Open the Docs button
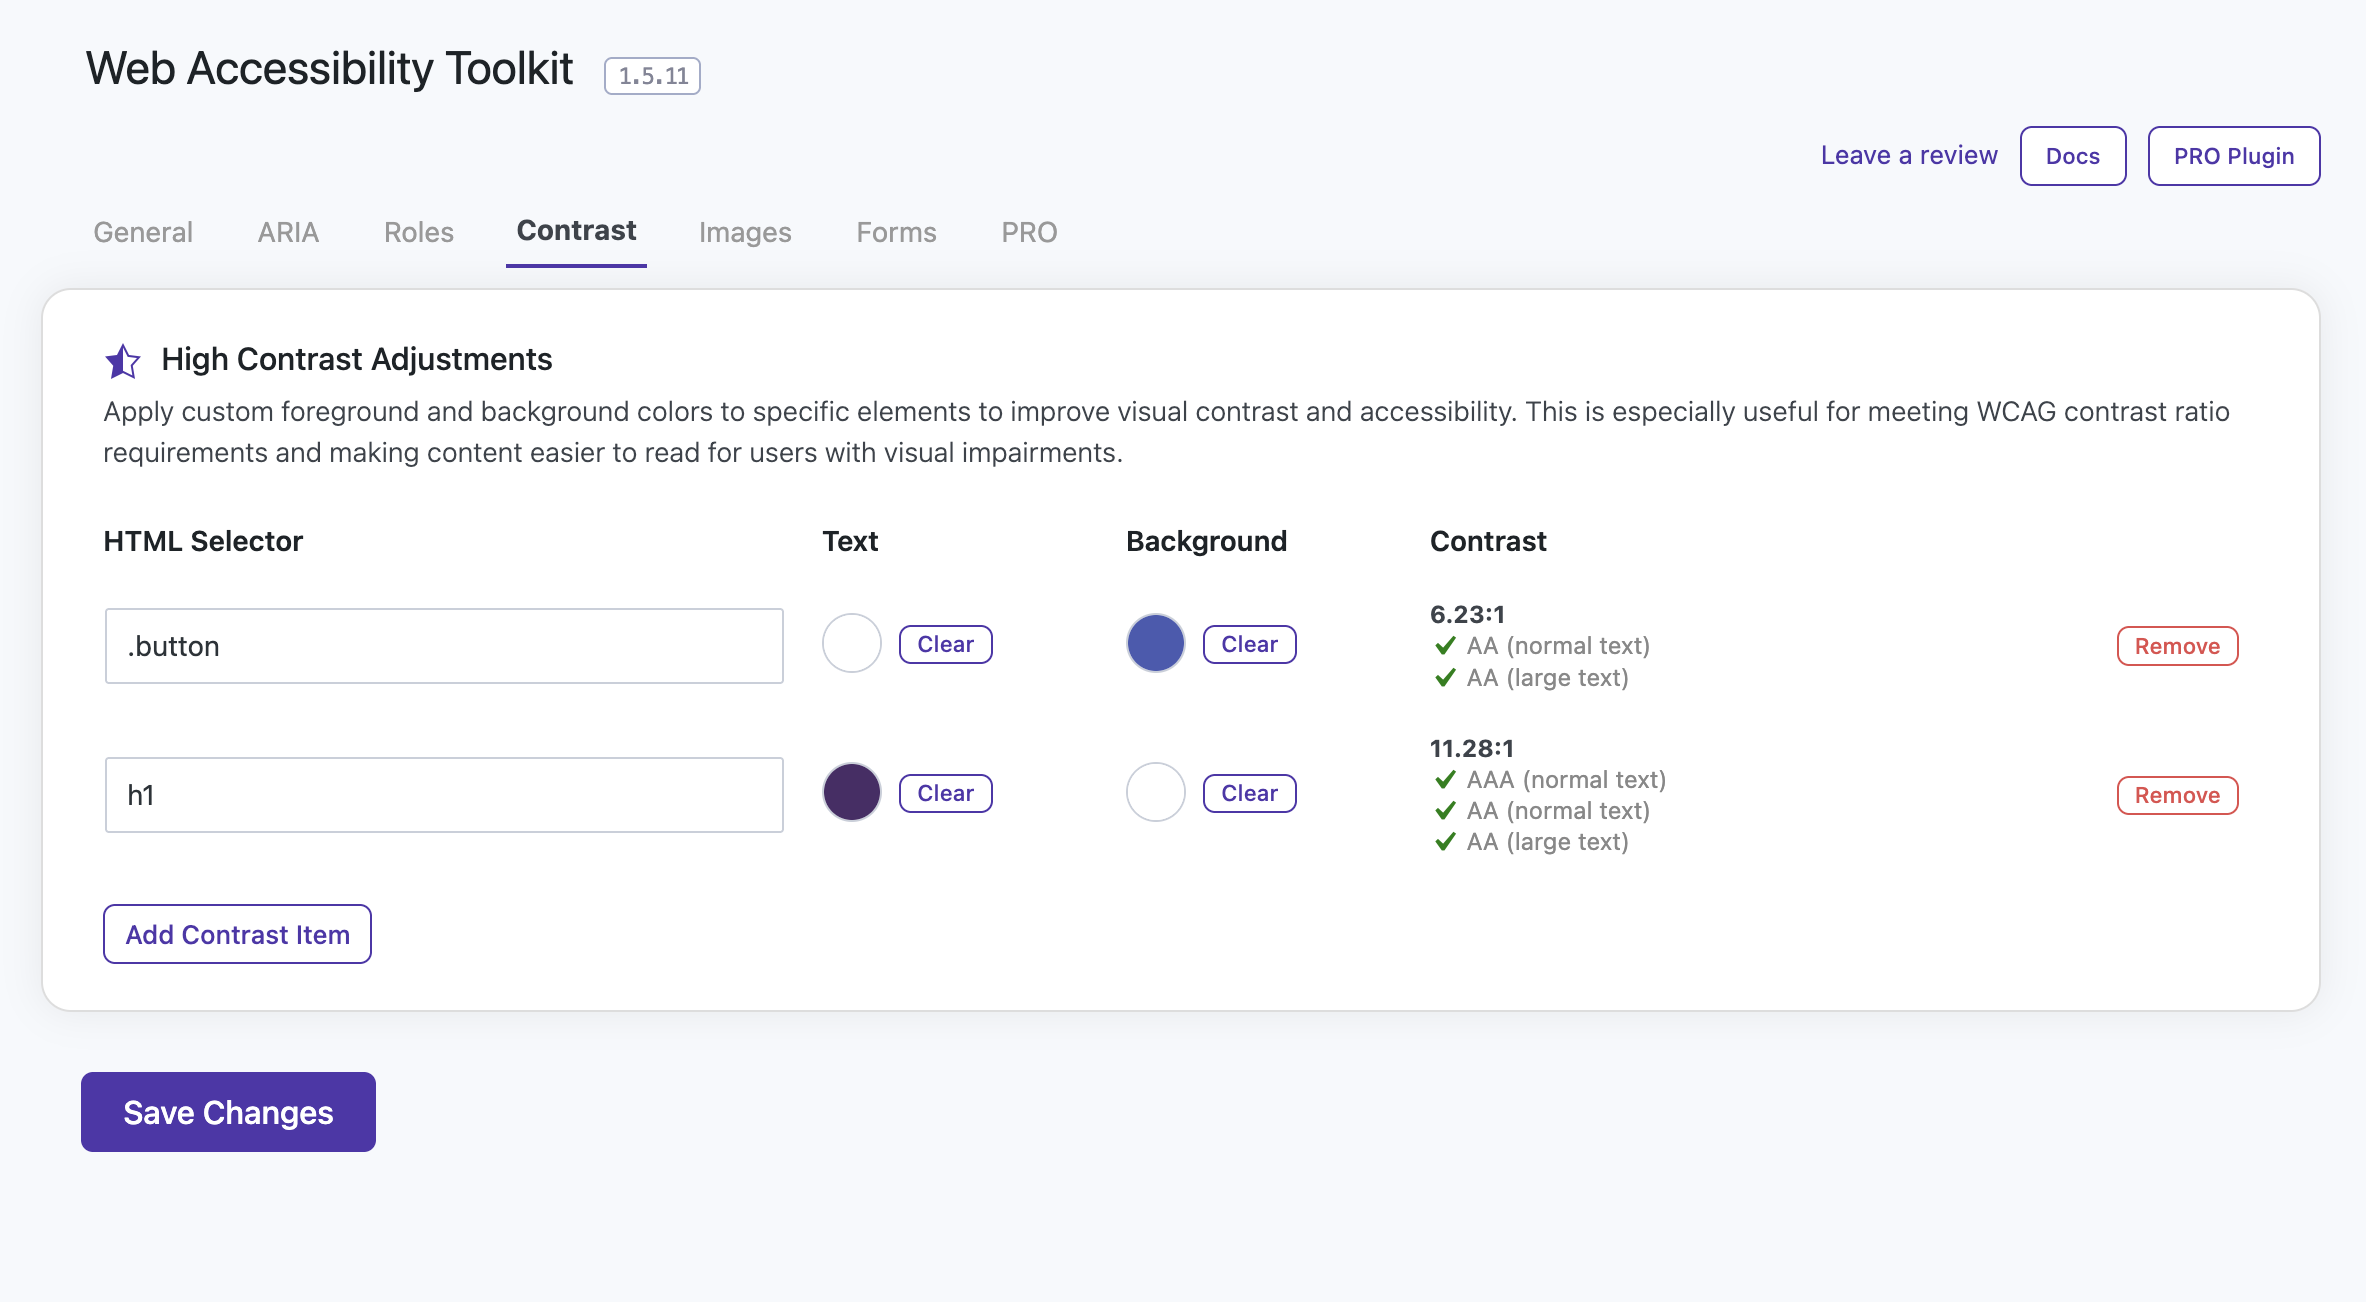Screen dimensions: 2366x1302 click(x=2072, y=156)
